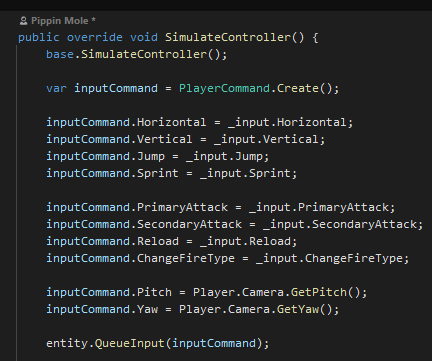Select the PlayerCommand type name
The width and height of the screenshot is (432, 361).
tap(224, 88)
